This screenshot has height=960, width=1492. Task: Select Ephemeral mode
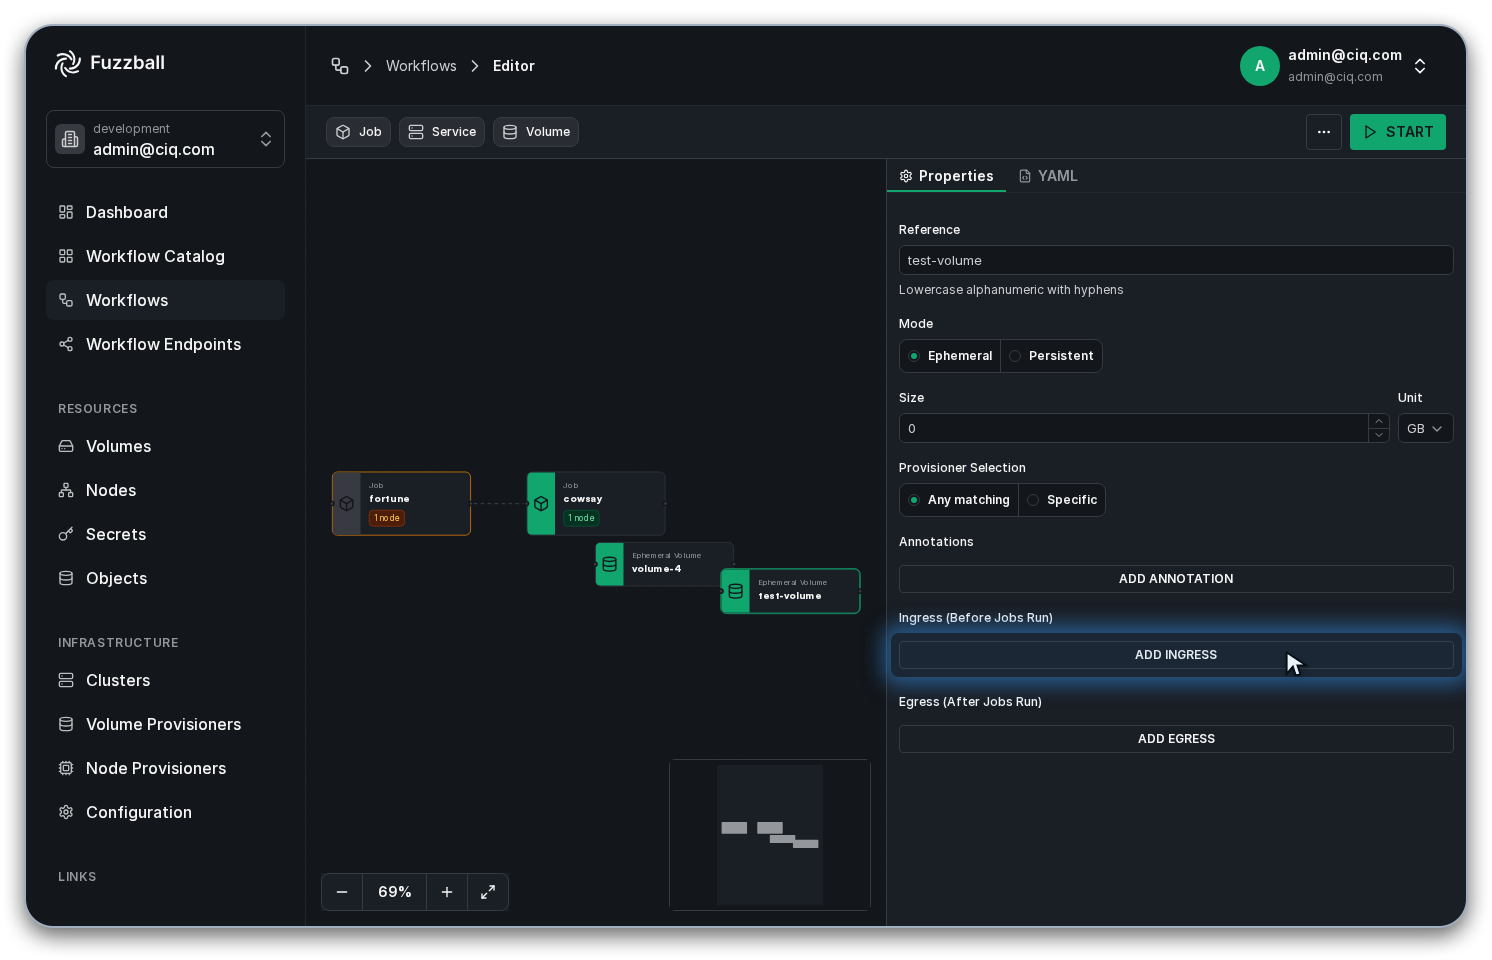pos(950,356)
